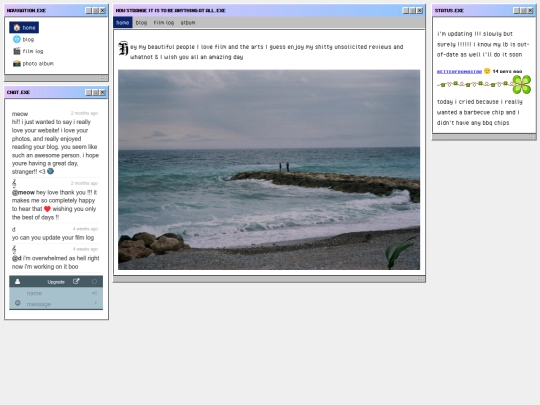The height and width of the screenshot is (405, 540).
Task: Click the clapperboard icon beside film log
Action: coord(17,51)
